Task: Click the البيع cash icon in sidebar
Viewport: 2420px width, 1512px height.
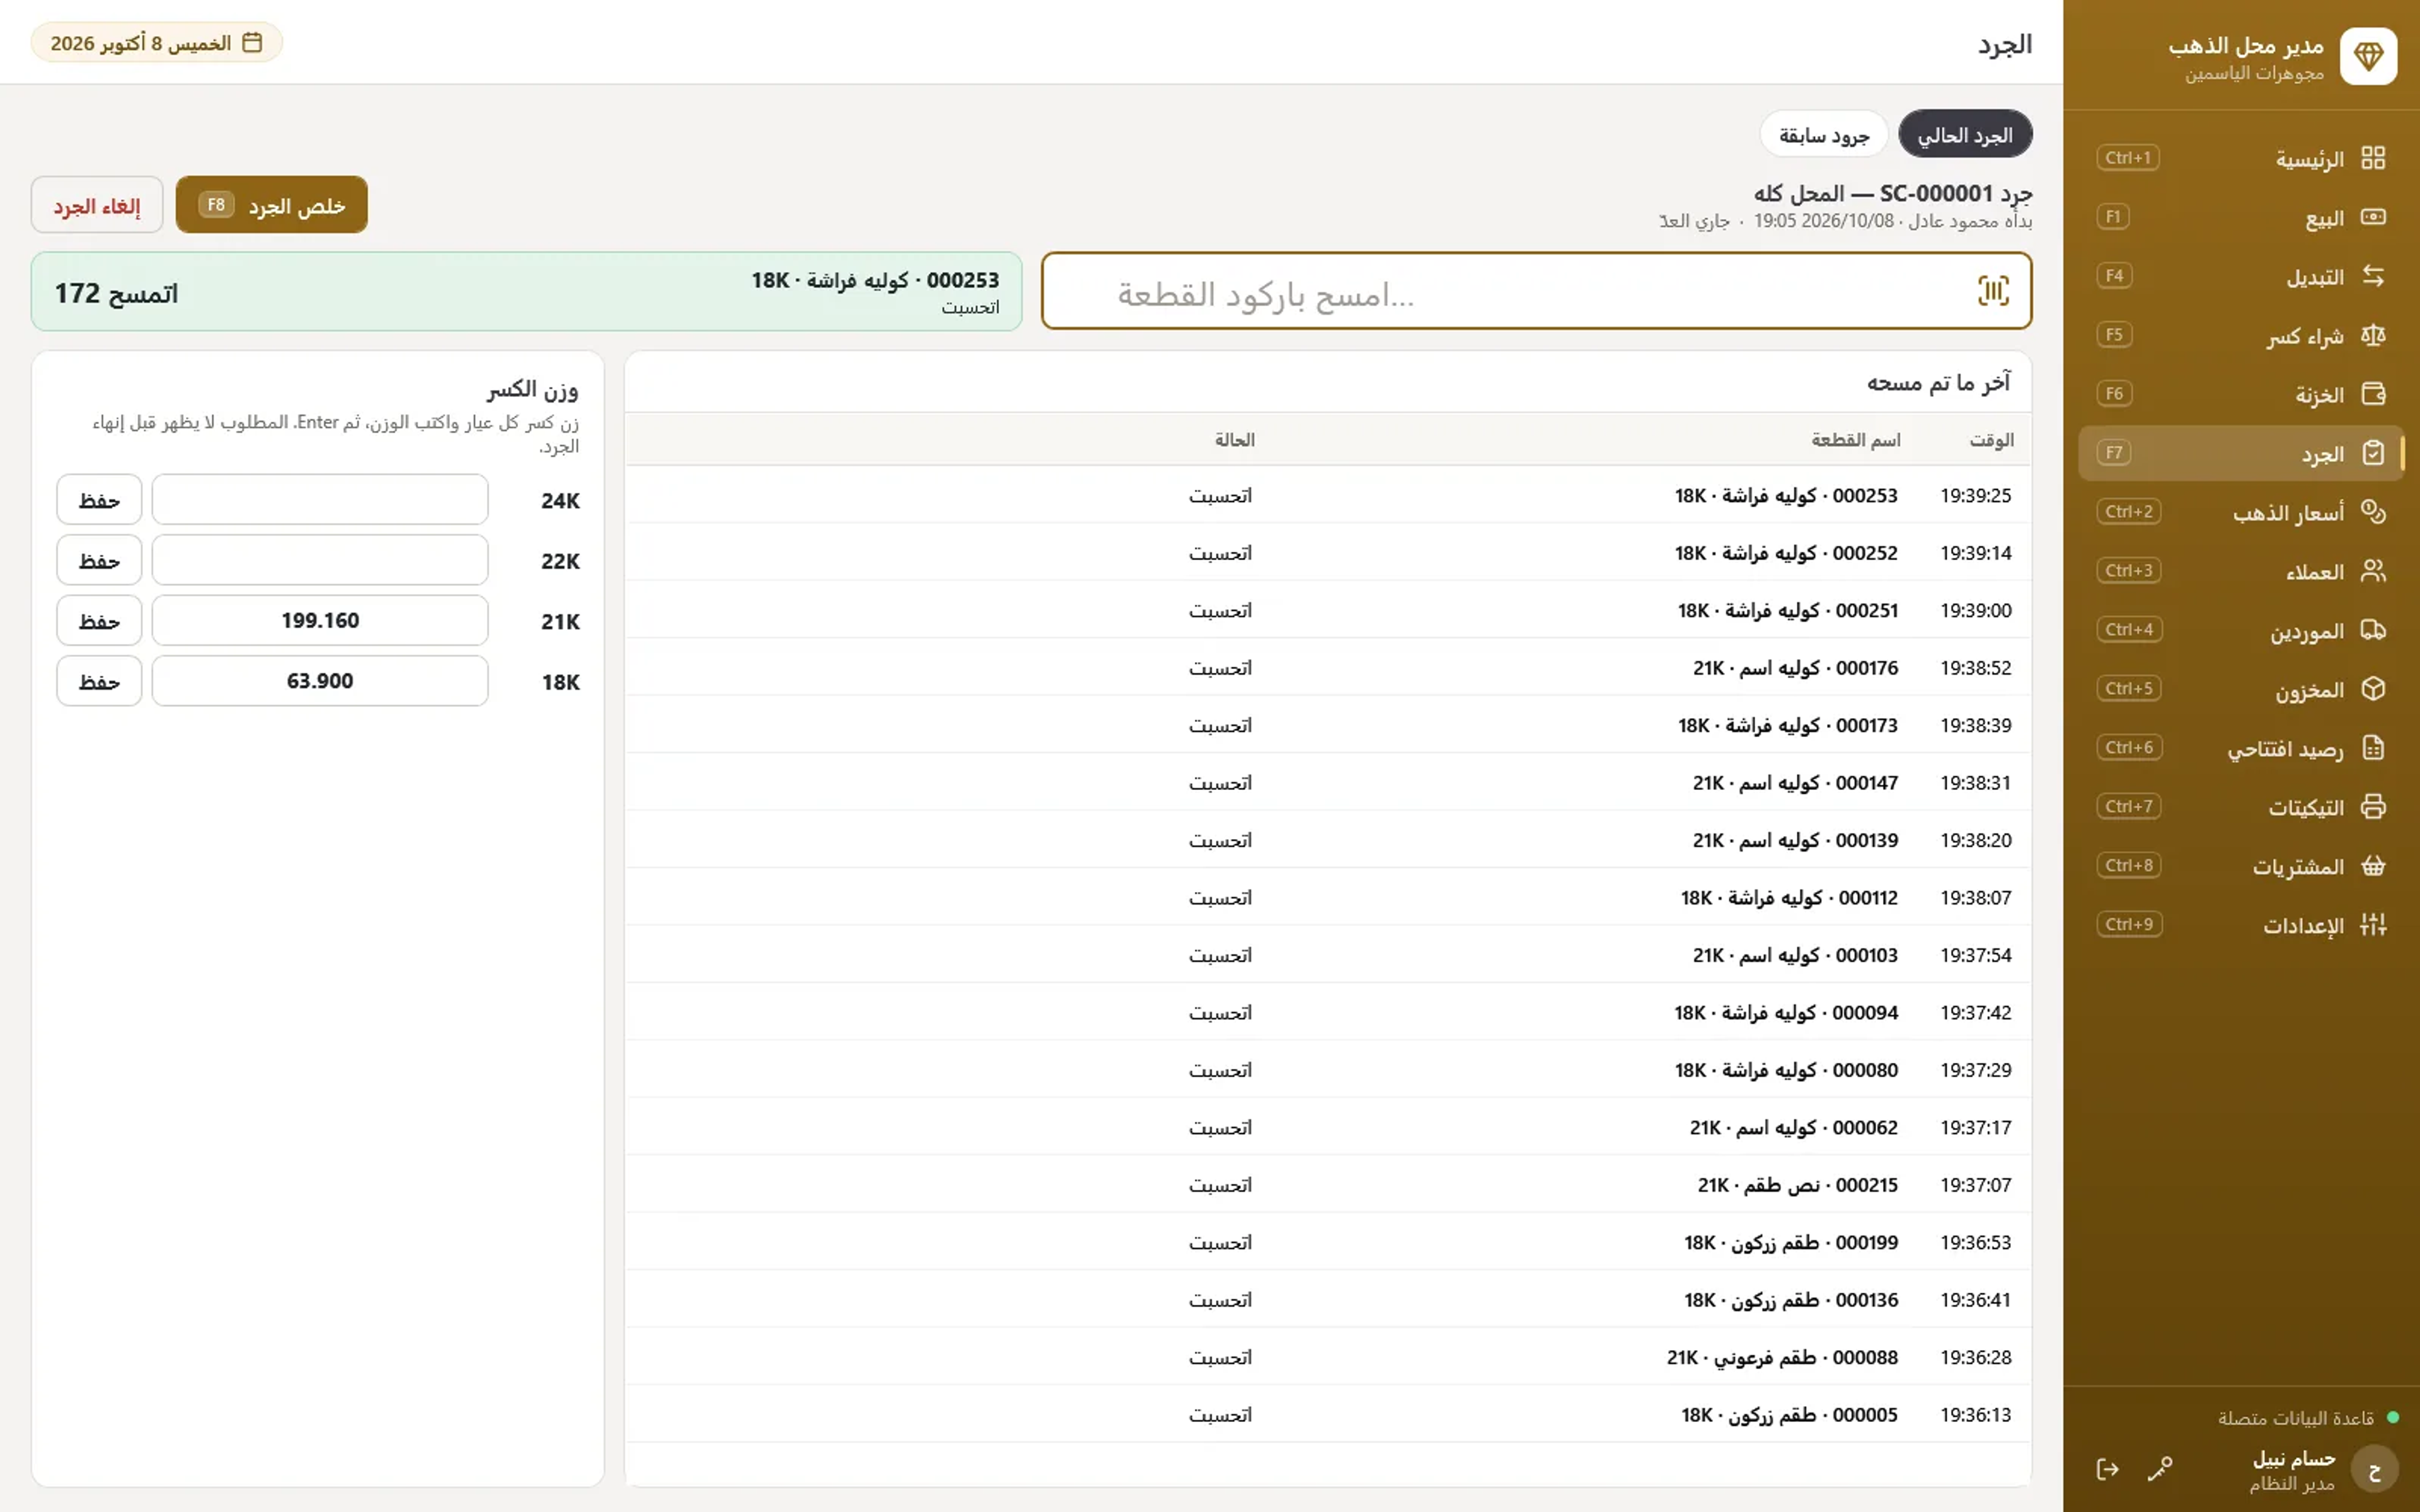Action: tap(2372, 217)
